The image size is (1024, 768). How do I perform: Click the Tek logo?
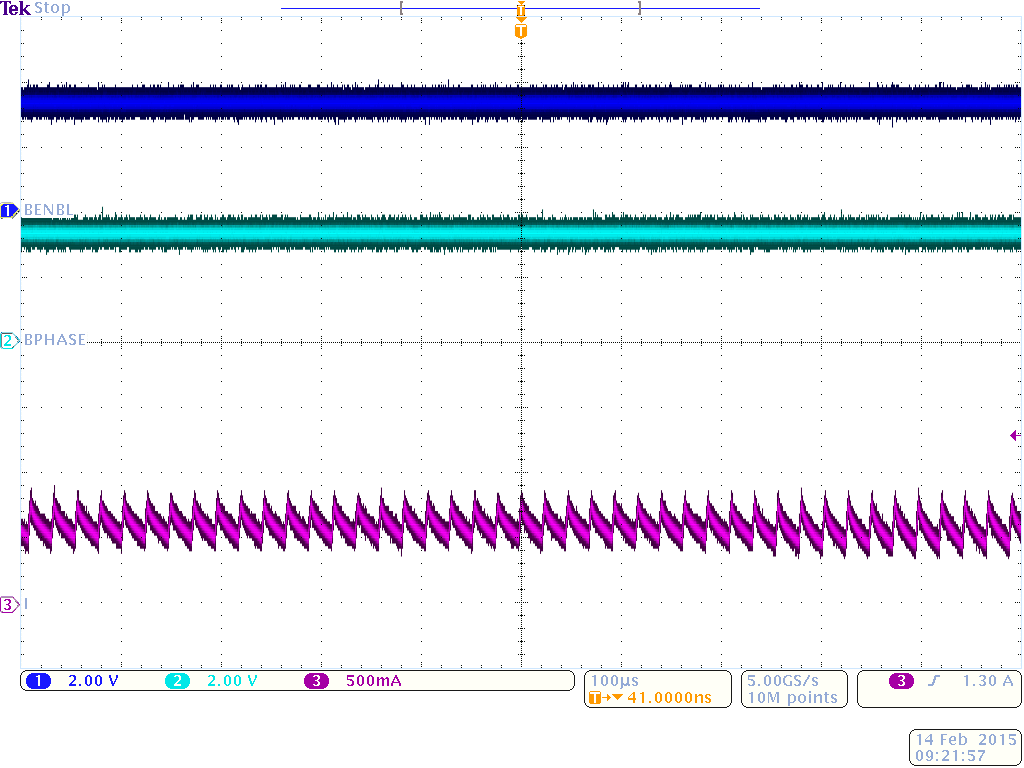[16, 7]
